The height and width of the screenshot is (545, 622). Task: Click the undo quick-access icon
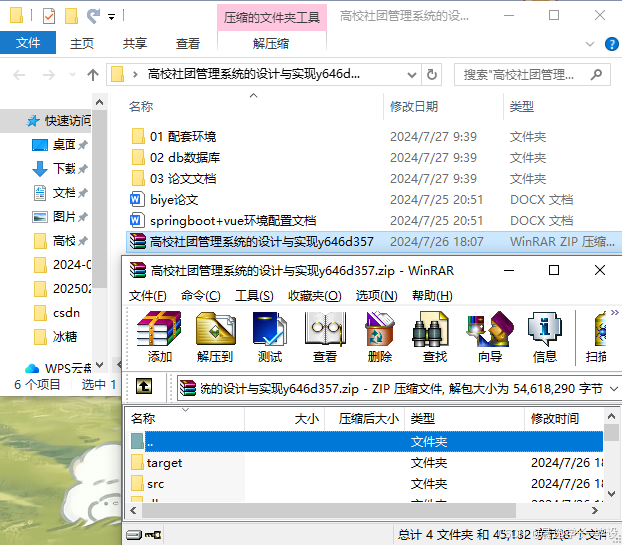click(93, 16)
